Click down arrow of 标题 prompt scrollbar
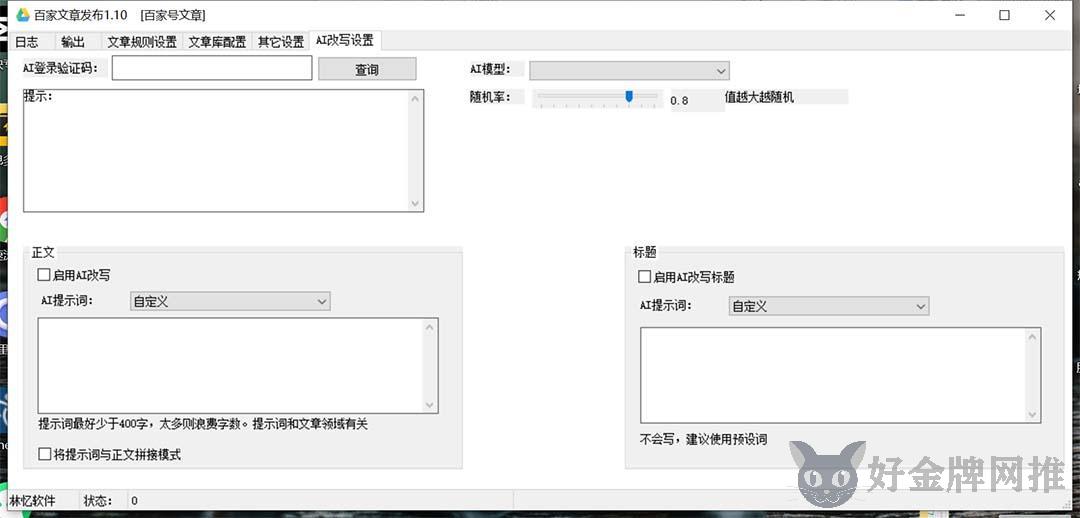Screen dimensions: 1080x518 tap(1032, 414)
